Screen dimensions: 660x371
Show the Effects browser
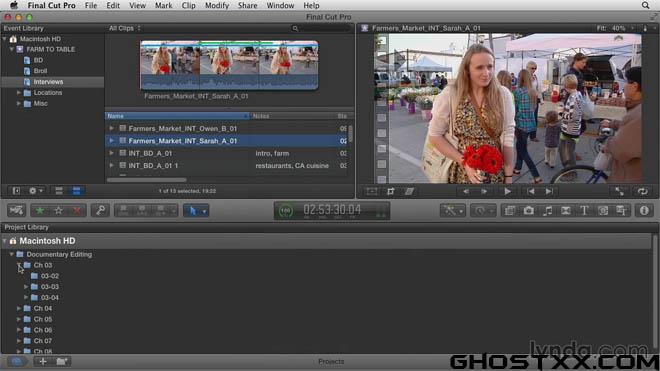(510, 210)
